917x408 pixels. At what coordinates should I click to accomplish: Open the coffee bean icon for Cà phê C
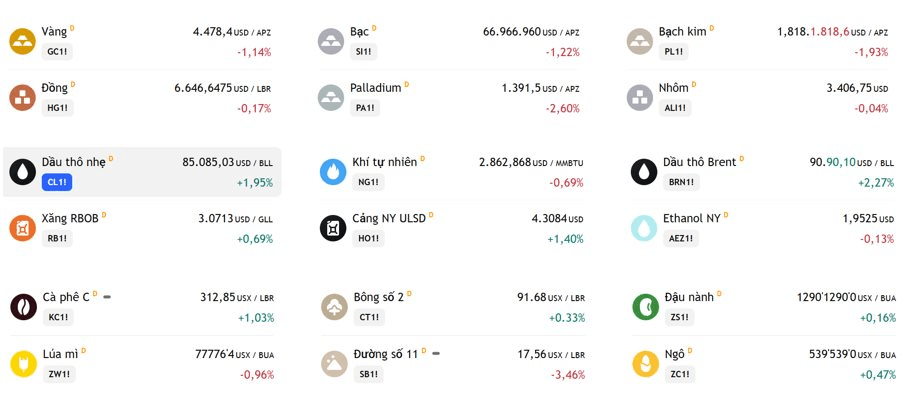point(23,307)
